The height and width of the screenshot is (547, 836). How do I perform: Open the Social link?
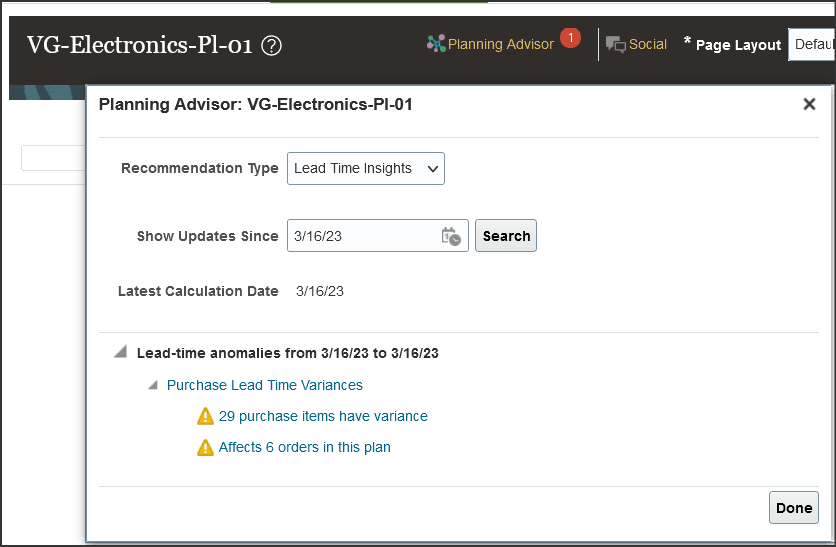click(x=648, y=44)
